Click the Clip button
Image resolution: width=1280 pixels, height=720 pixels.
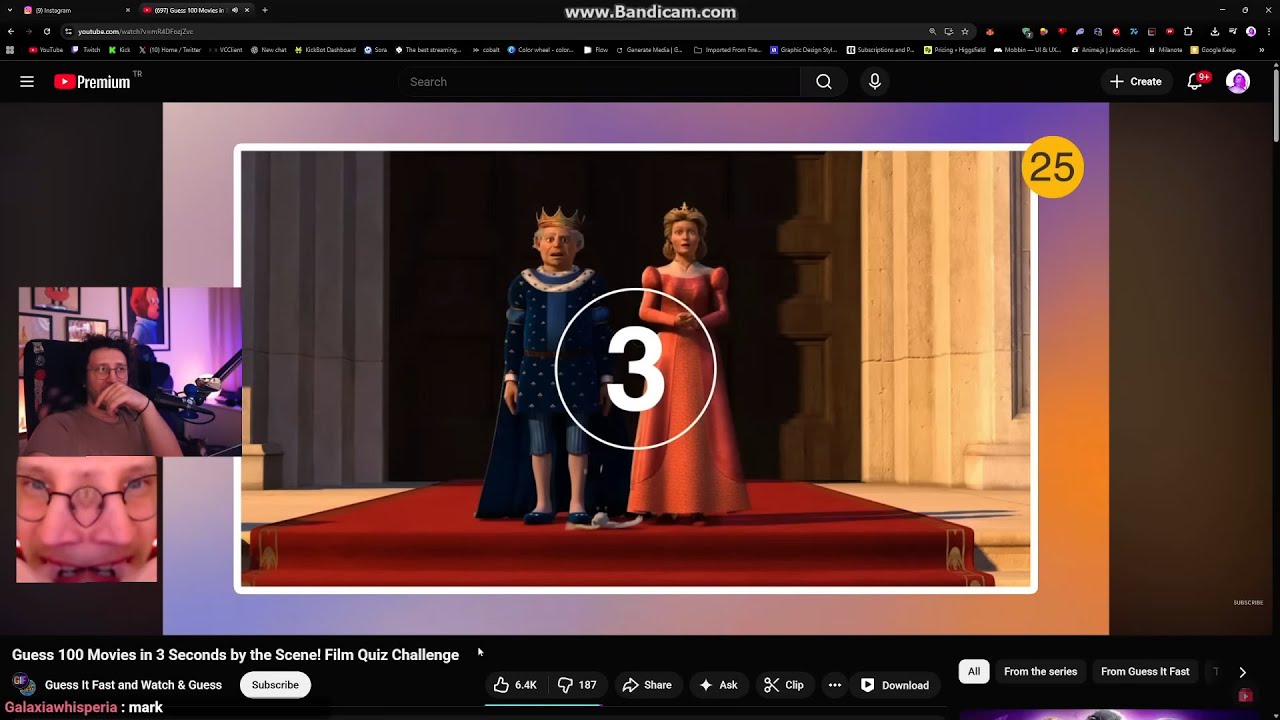pos(784,685)
